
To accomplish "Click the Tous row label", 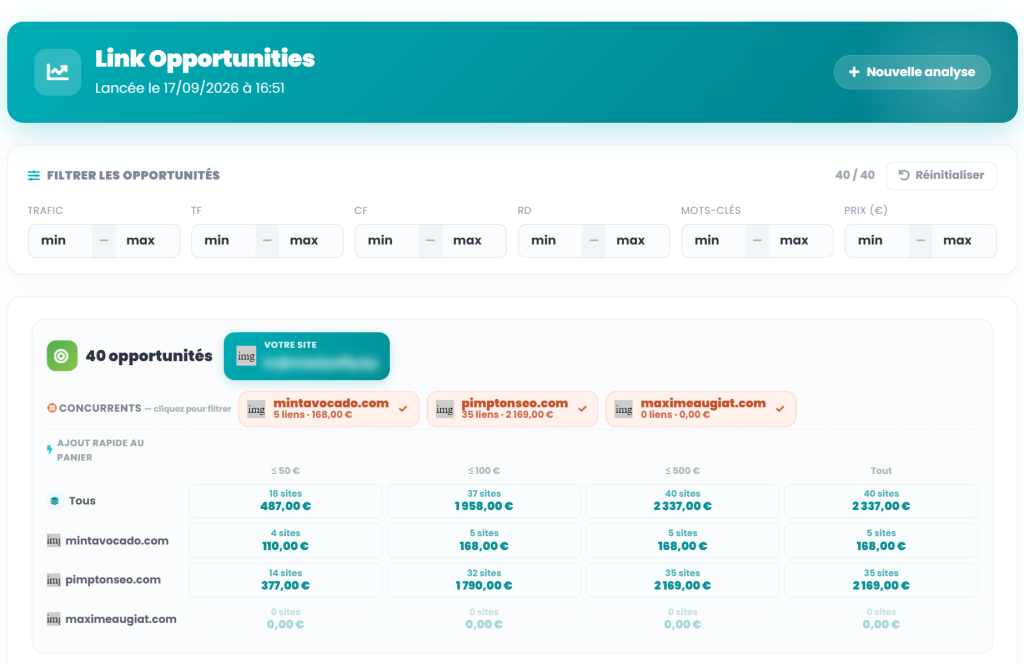I will 82,501.
